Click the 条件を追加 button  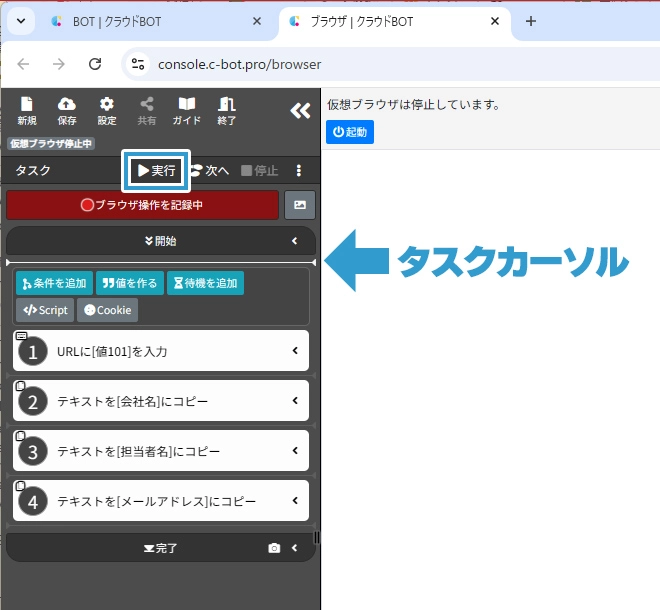[54, 283]
